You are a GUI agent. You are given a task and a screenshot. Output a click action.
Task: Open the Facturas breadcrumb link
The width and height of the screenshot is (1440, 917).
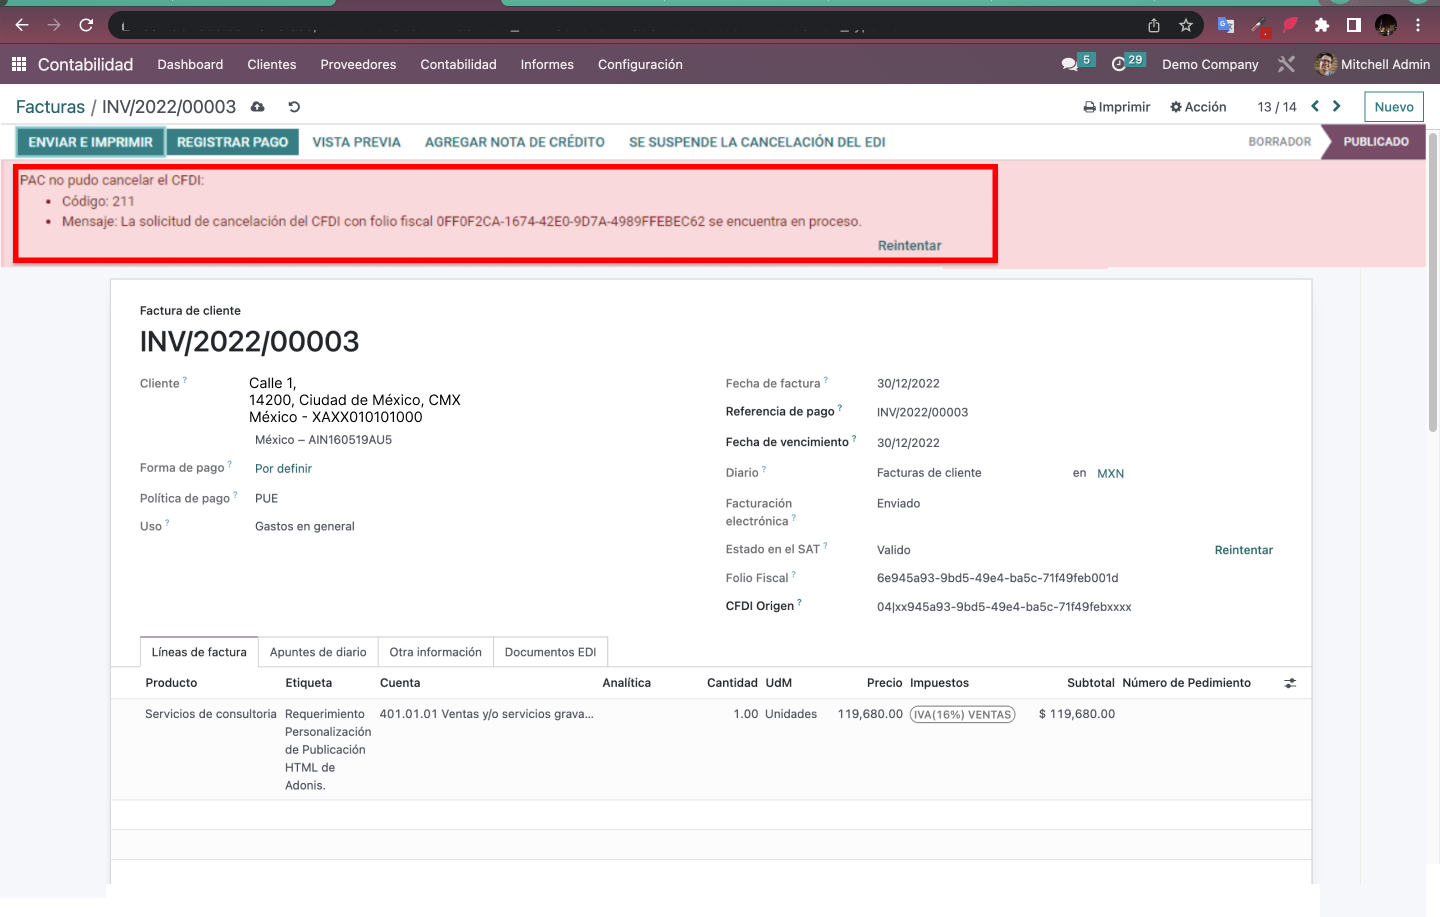[x=50, y=107]
